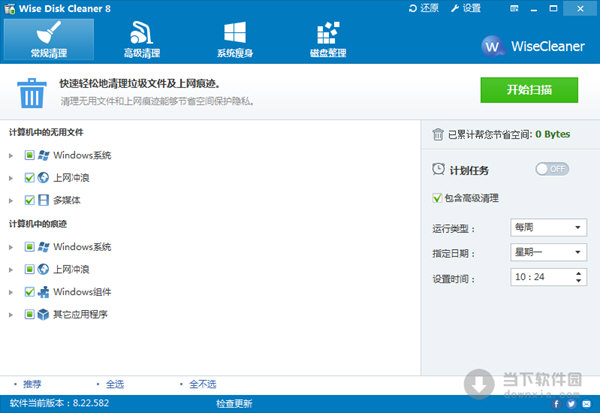Open the 运行类型 dropdown showing 每周

point(548,227)
